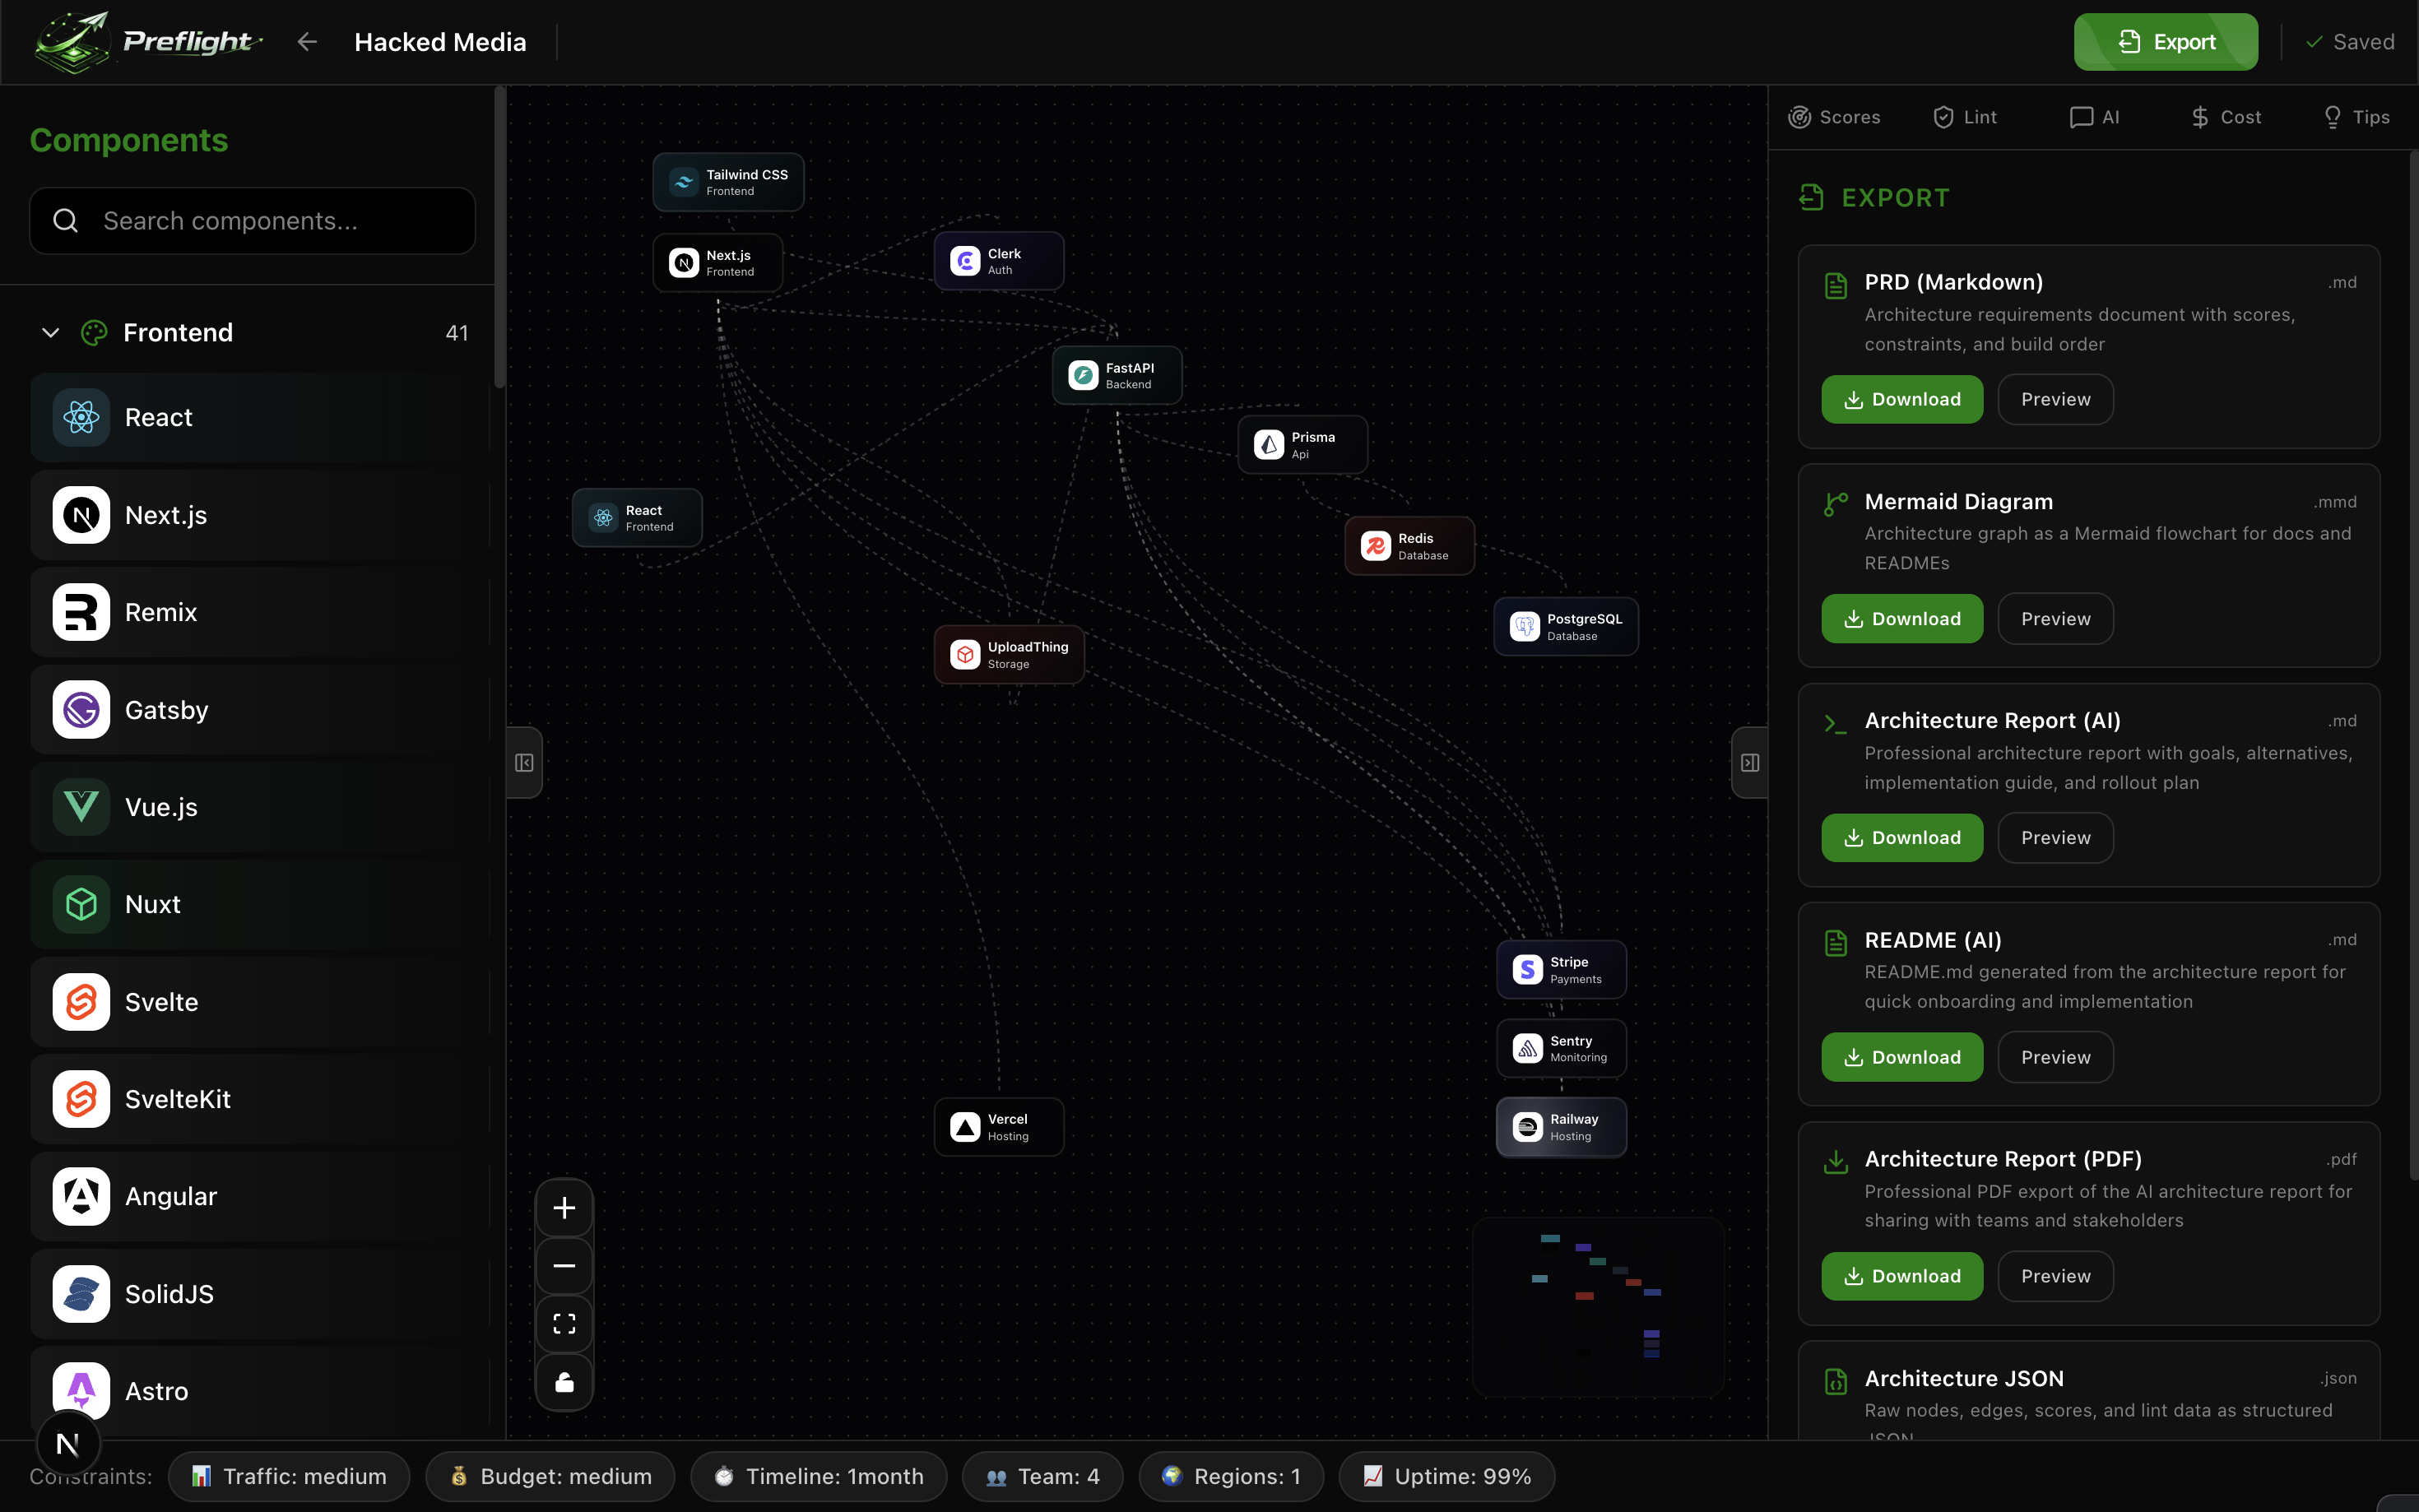Toggle the canvas interactivity lock
The image size is (2419, 1512).
pyautogui.click(x=564, y=1382)
